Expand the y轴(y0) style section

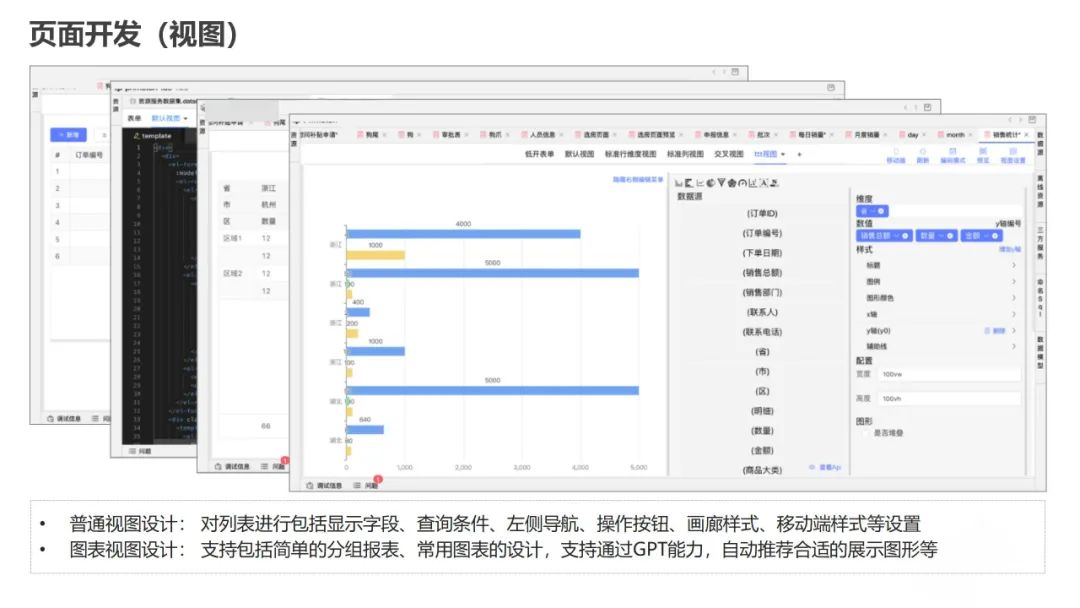coord(940,331)
